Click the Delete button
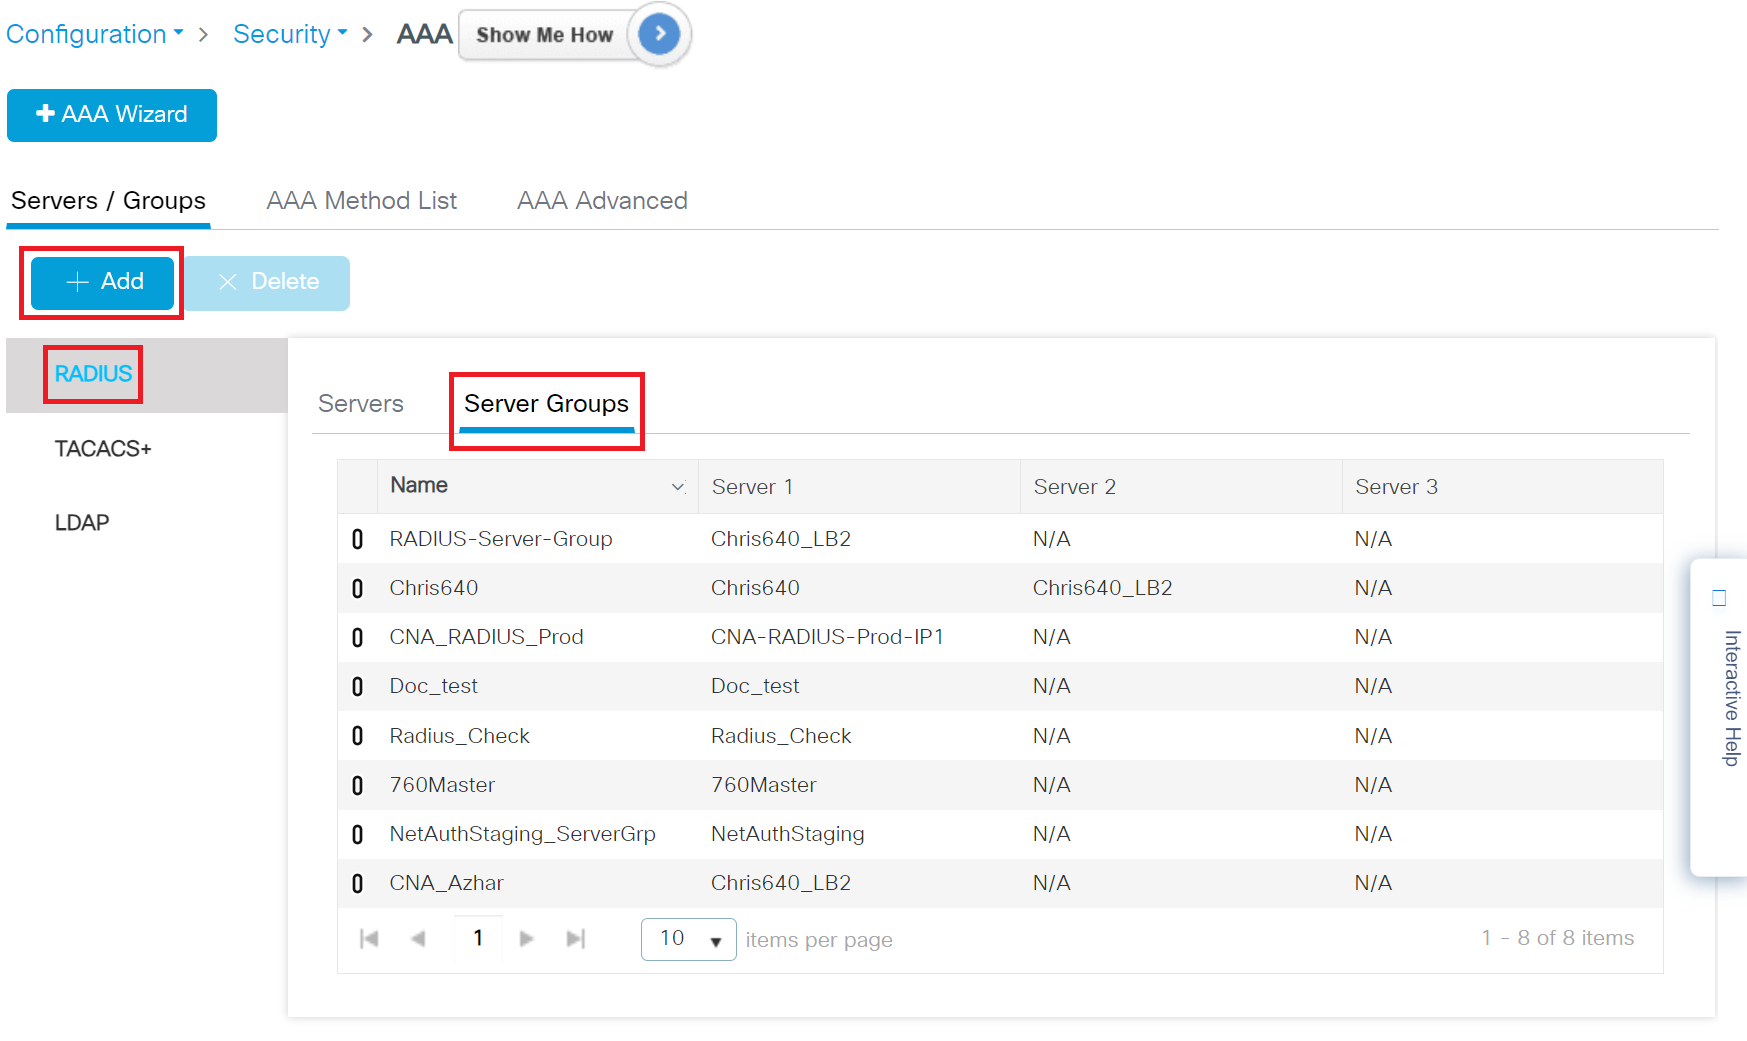The width and height of the screenshot is (1747, 1041). pos(267,283)
